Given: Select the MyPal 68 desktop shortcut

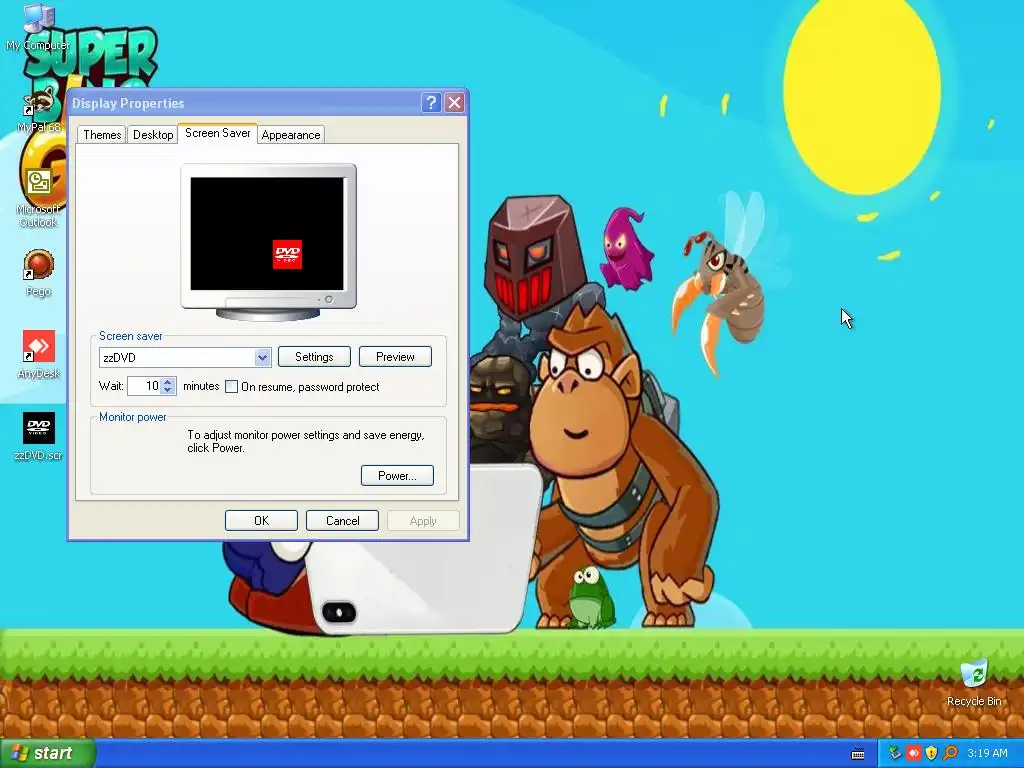Looking at the screenshot, I should pyautogui.click(x=38, y=110).
